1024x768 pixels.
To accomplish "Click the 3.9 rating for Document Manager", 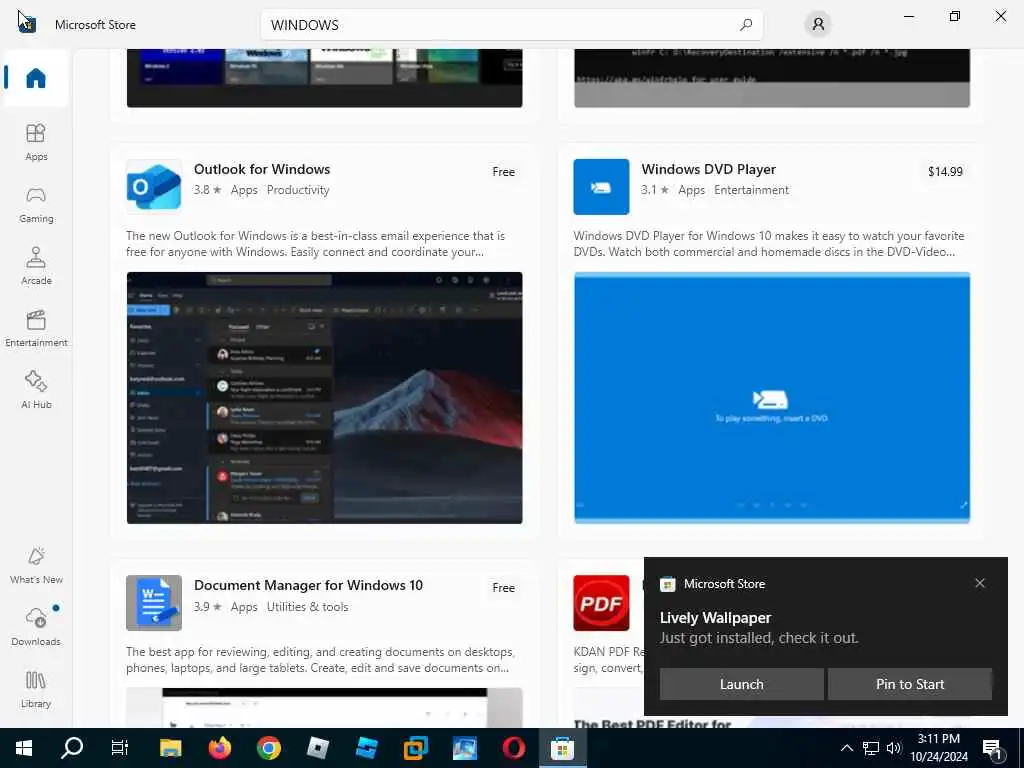I will pos(207,607).
